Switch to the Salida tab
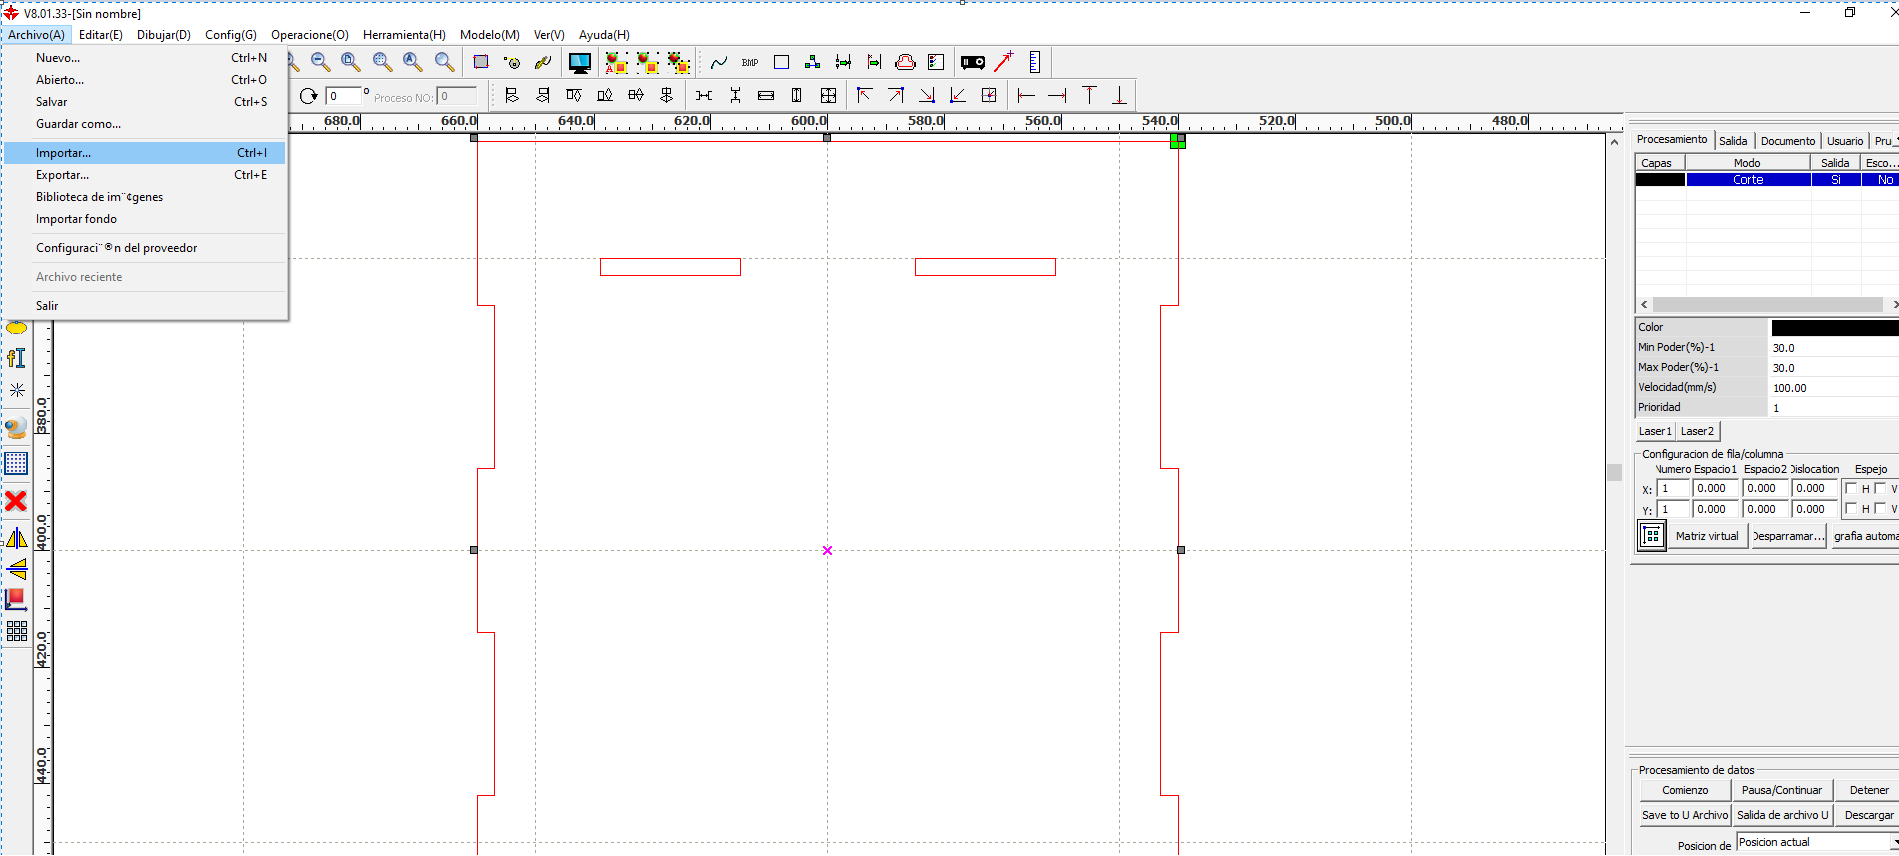Viewport: 1899px width, 856px height. [x=1733, y=141]
